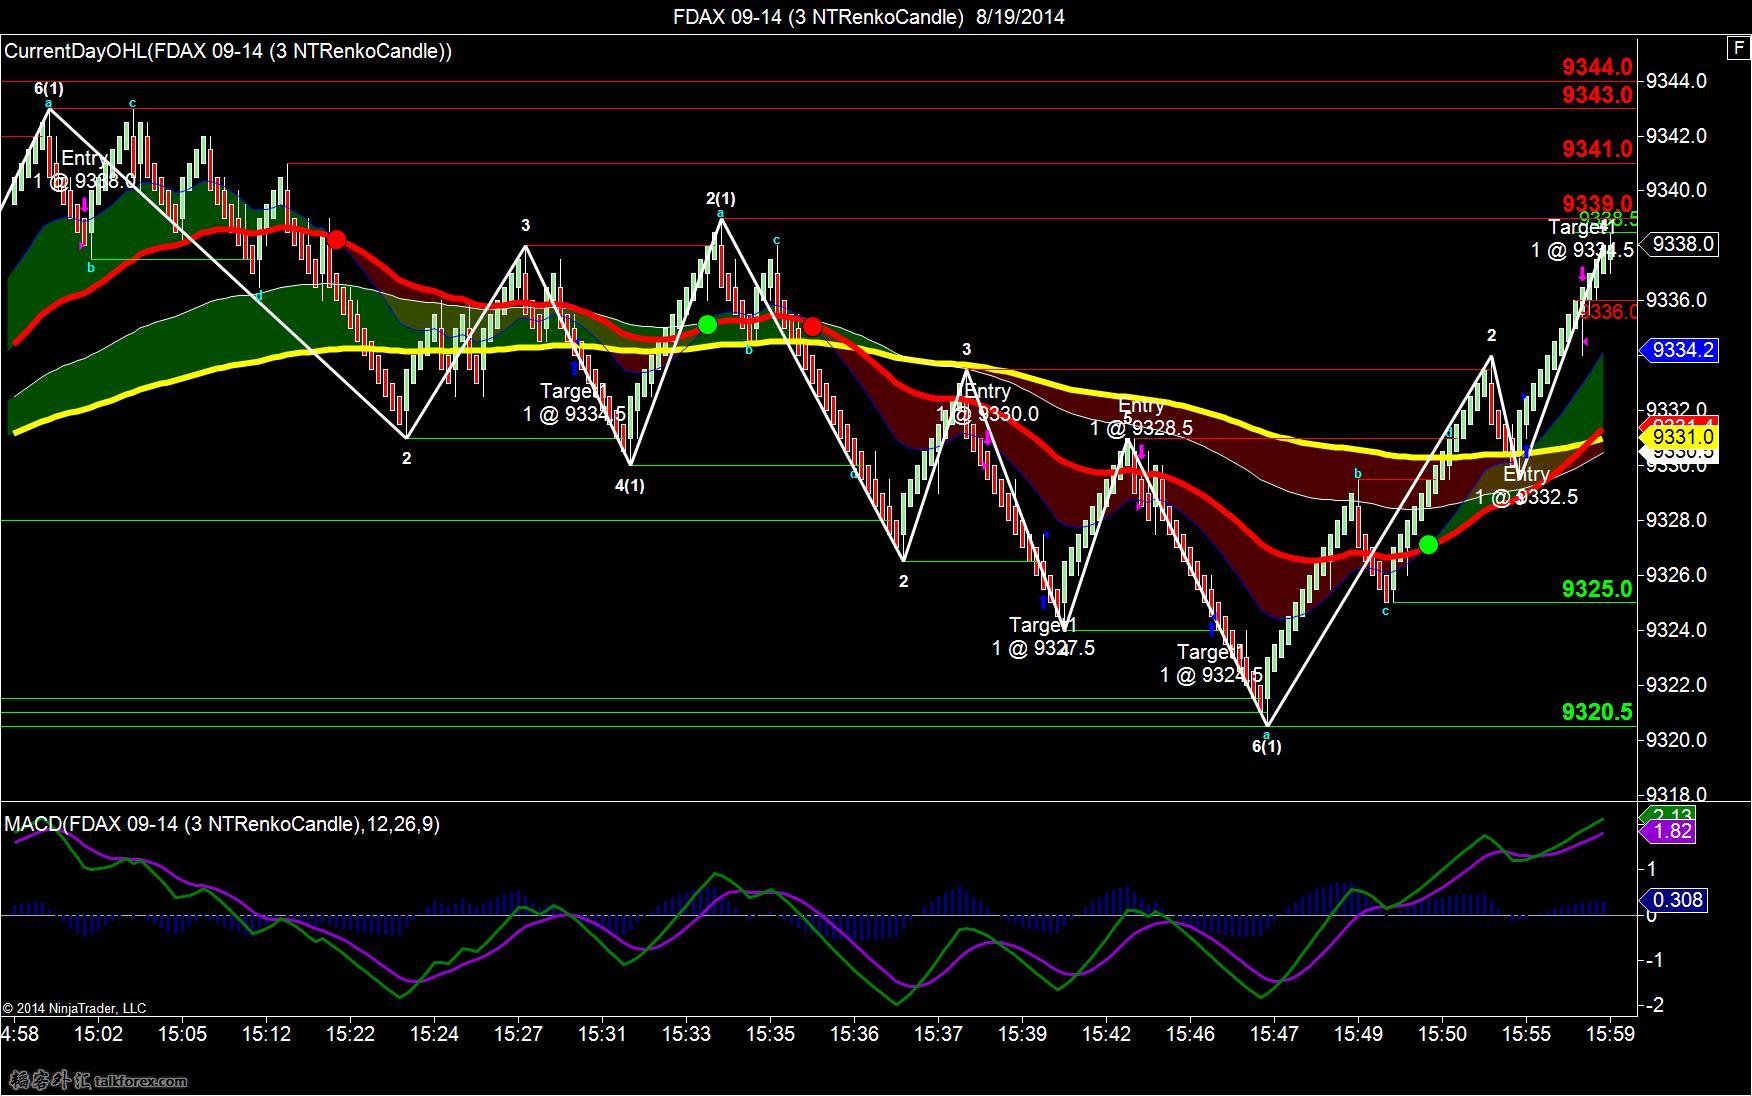Click the green 2.13 MACD marker

pos(1670,816)
